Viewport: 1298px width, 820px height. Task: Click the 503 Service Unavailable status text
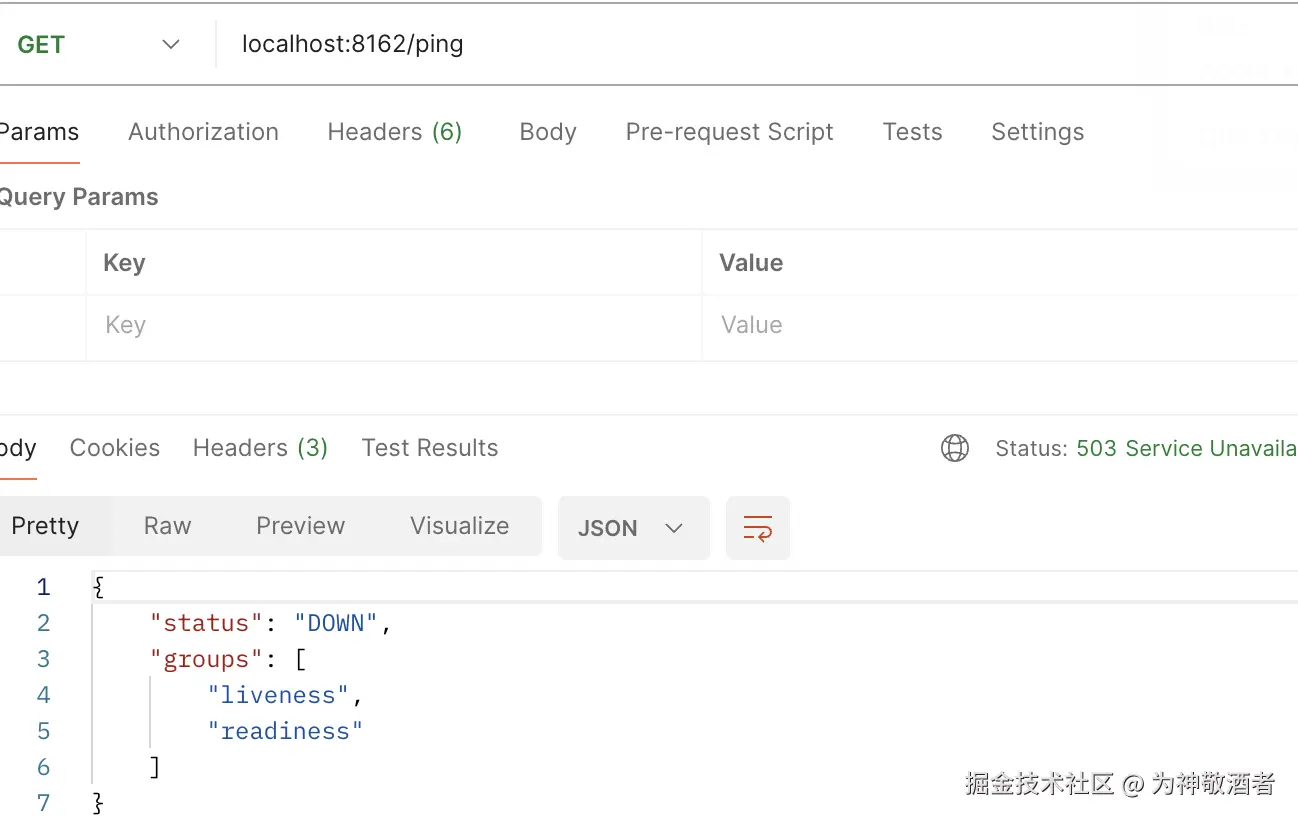pos(1186,448)
